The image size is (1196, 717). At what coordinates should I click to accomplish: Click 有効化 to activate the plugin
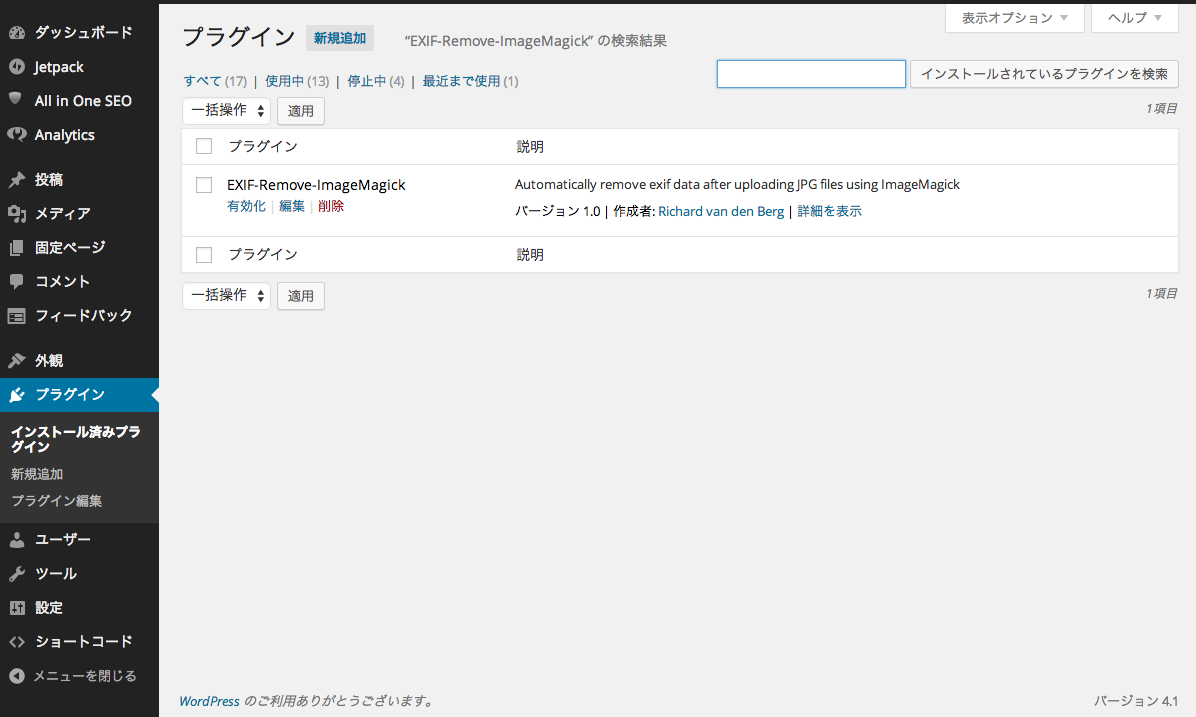[x=246, y=206]
